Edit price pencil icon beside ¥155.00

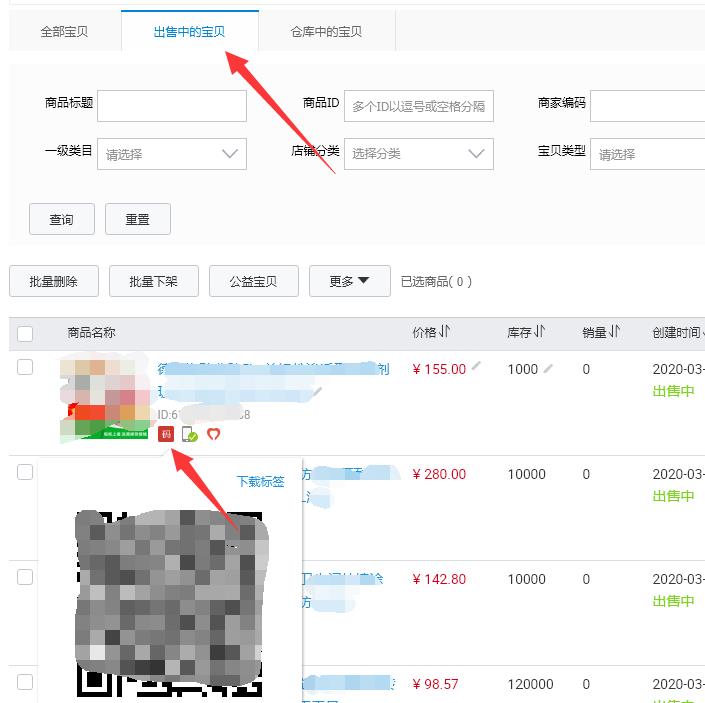coord(477,368)
